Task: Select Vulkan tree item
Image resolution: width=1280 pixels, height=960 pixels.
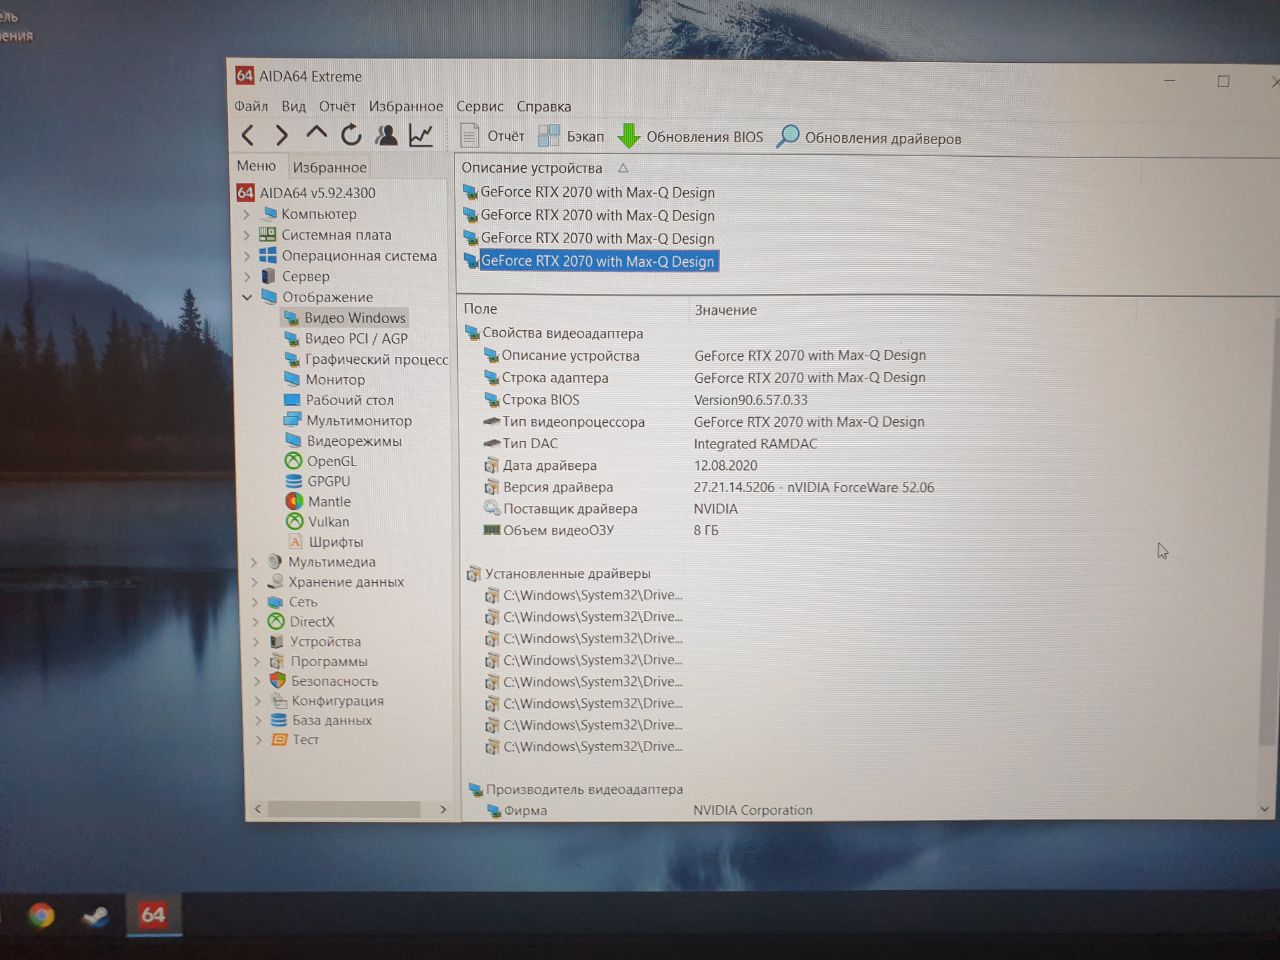Action: click(317, 521)
